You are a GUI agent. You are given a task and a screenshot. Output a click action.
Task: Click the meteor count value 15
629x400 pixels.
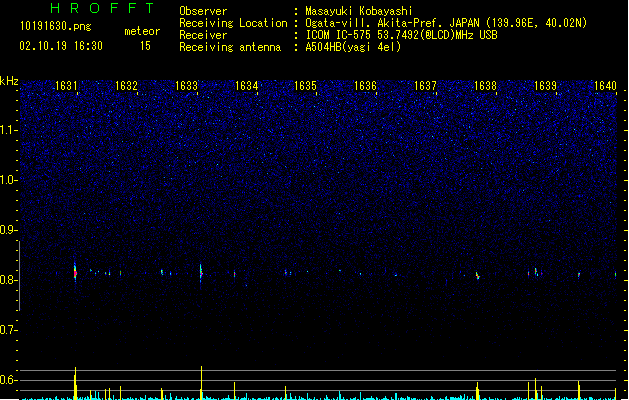[145, 46]
